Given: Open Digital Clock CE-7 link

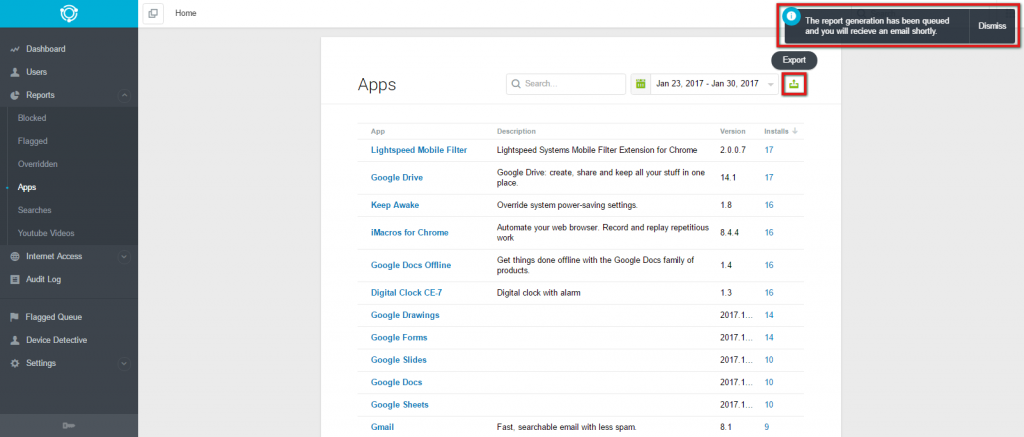Looking at the screenshot, I should tap(406, 293).
